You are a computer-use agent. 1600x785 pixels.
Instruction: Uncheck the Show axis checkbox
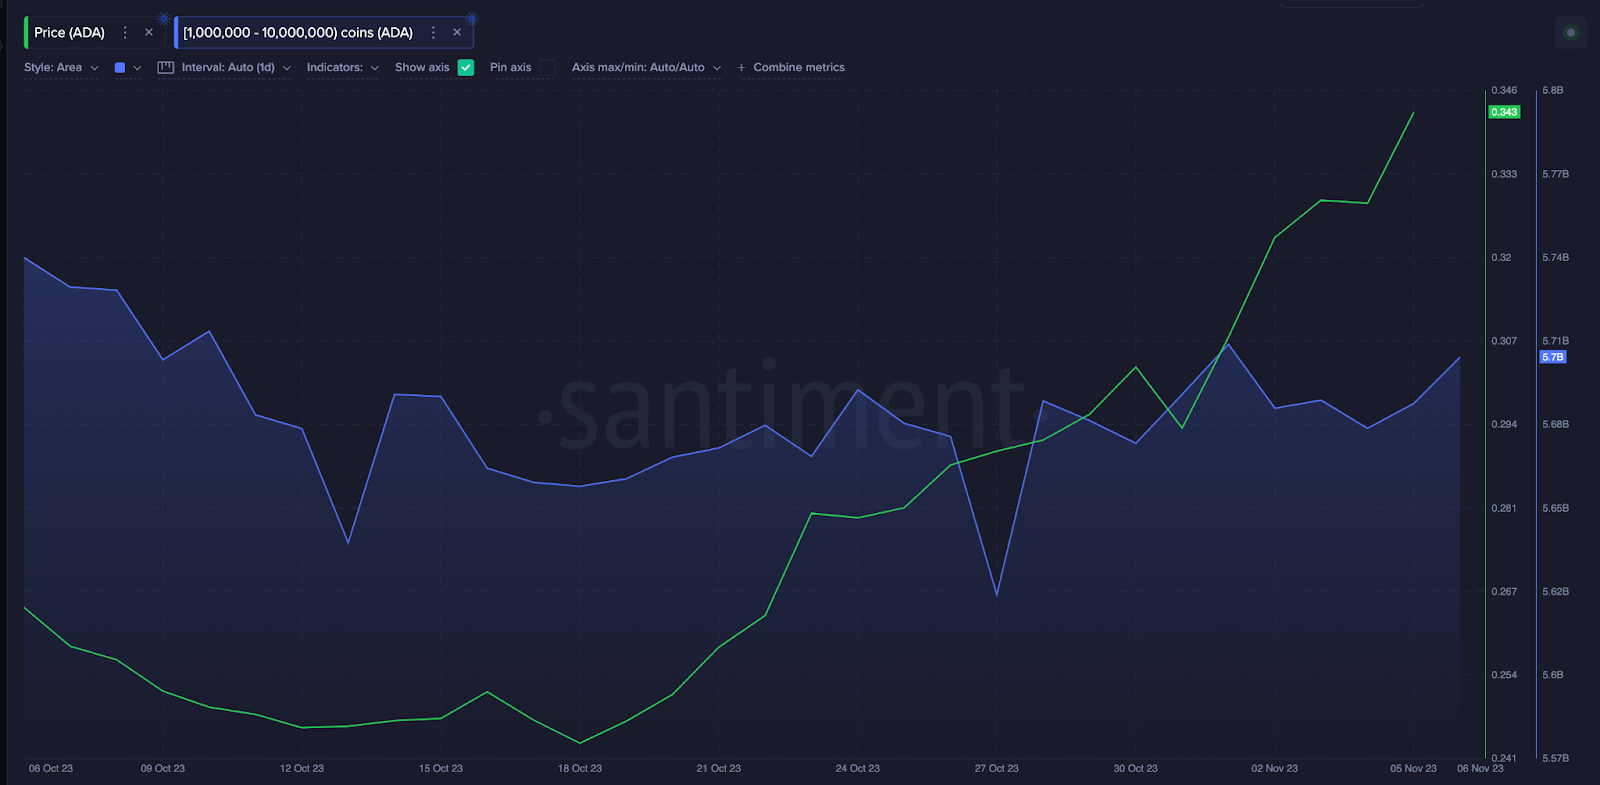point(466,68)
